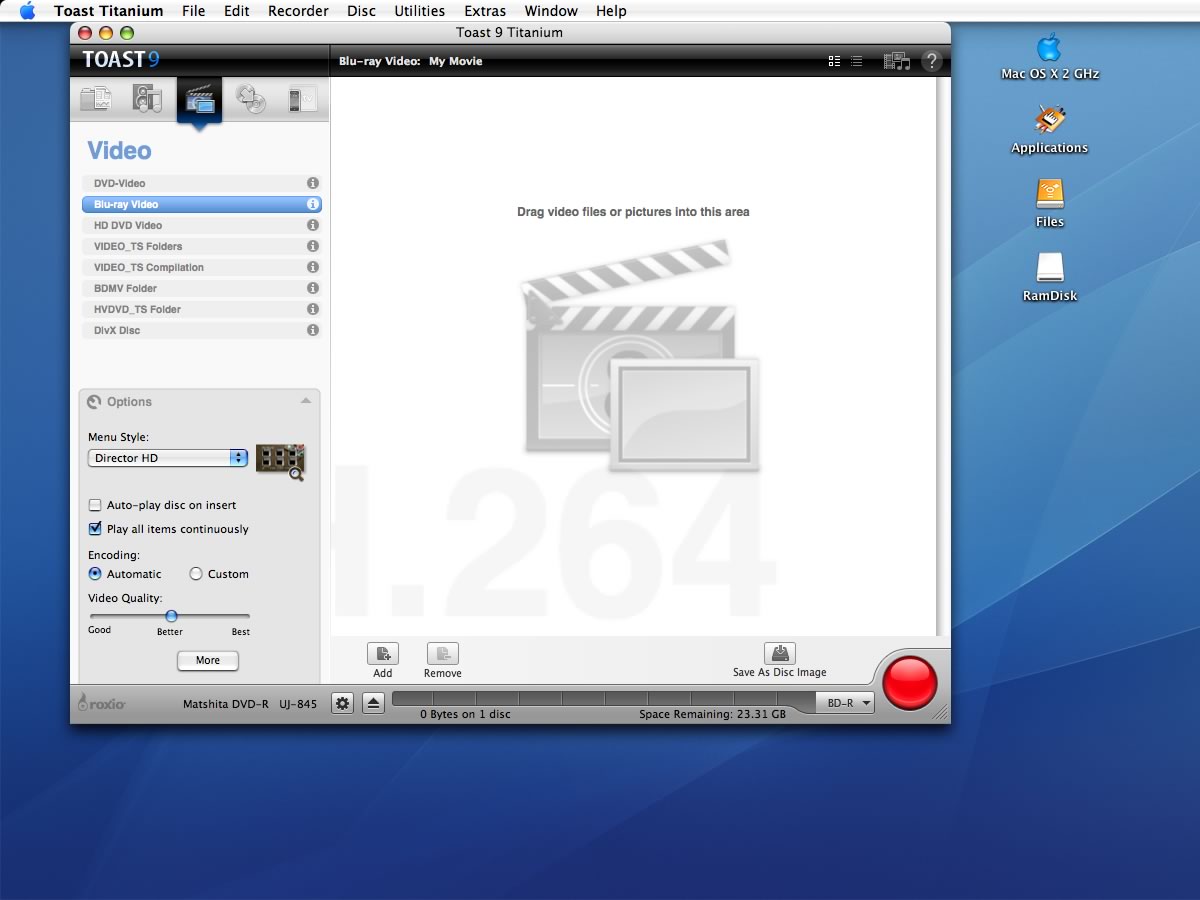Eject the disc with eject button
This screenshot has width=1200, height=900.
(373, 703)
